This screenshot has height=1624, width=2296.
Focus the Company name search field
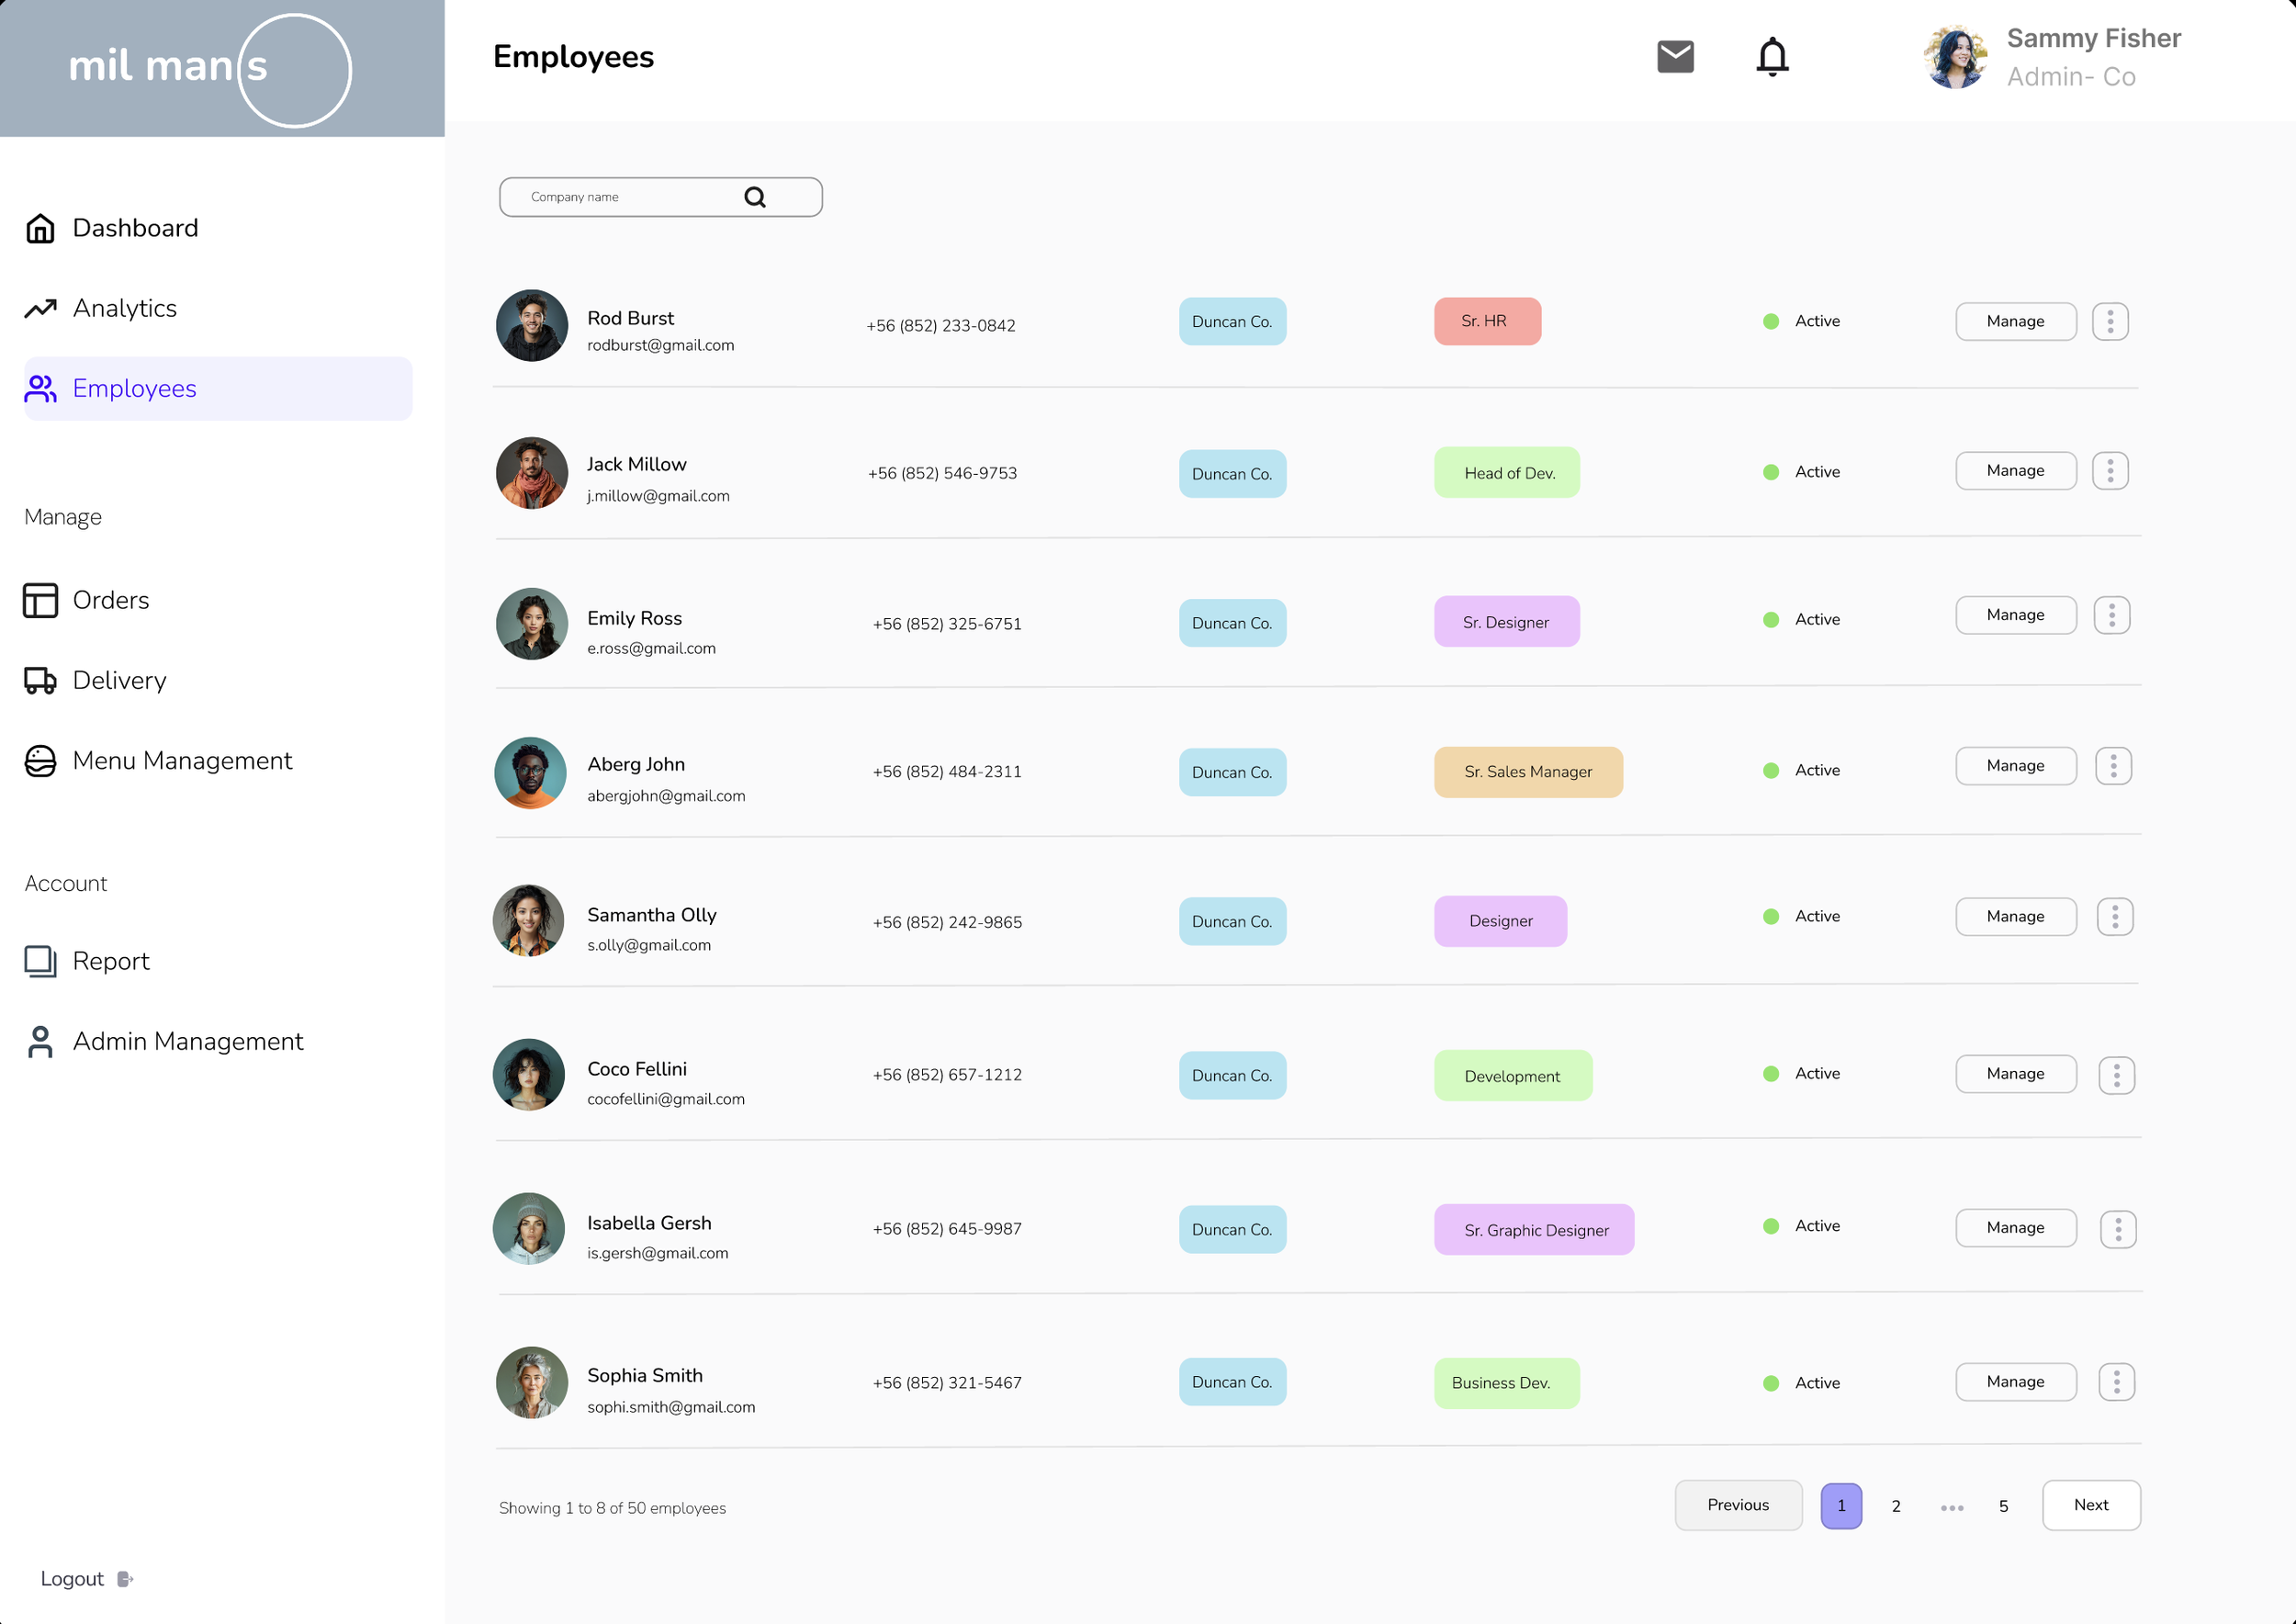pos(661,197)
